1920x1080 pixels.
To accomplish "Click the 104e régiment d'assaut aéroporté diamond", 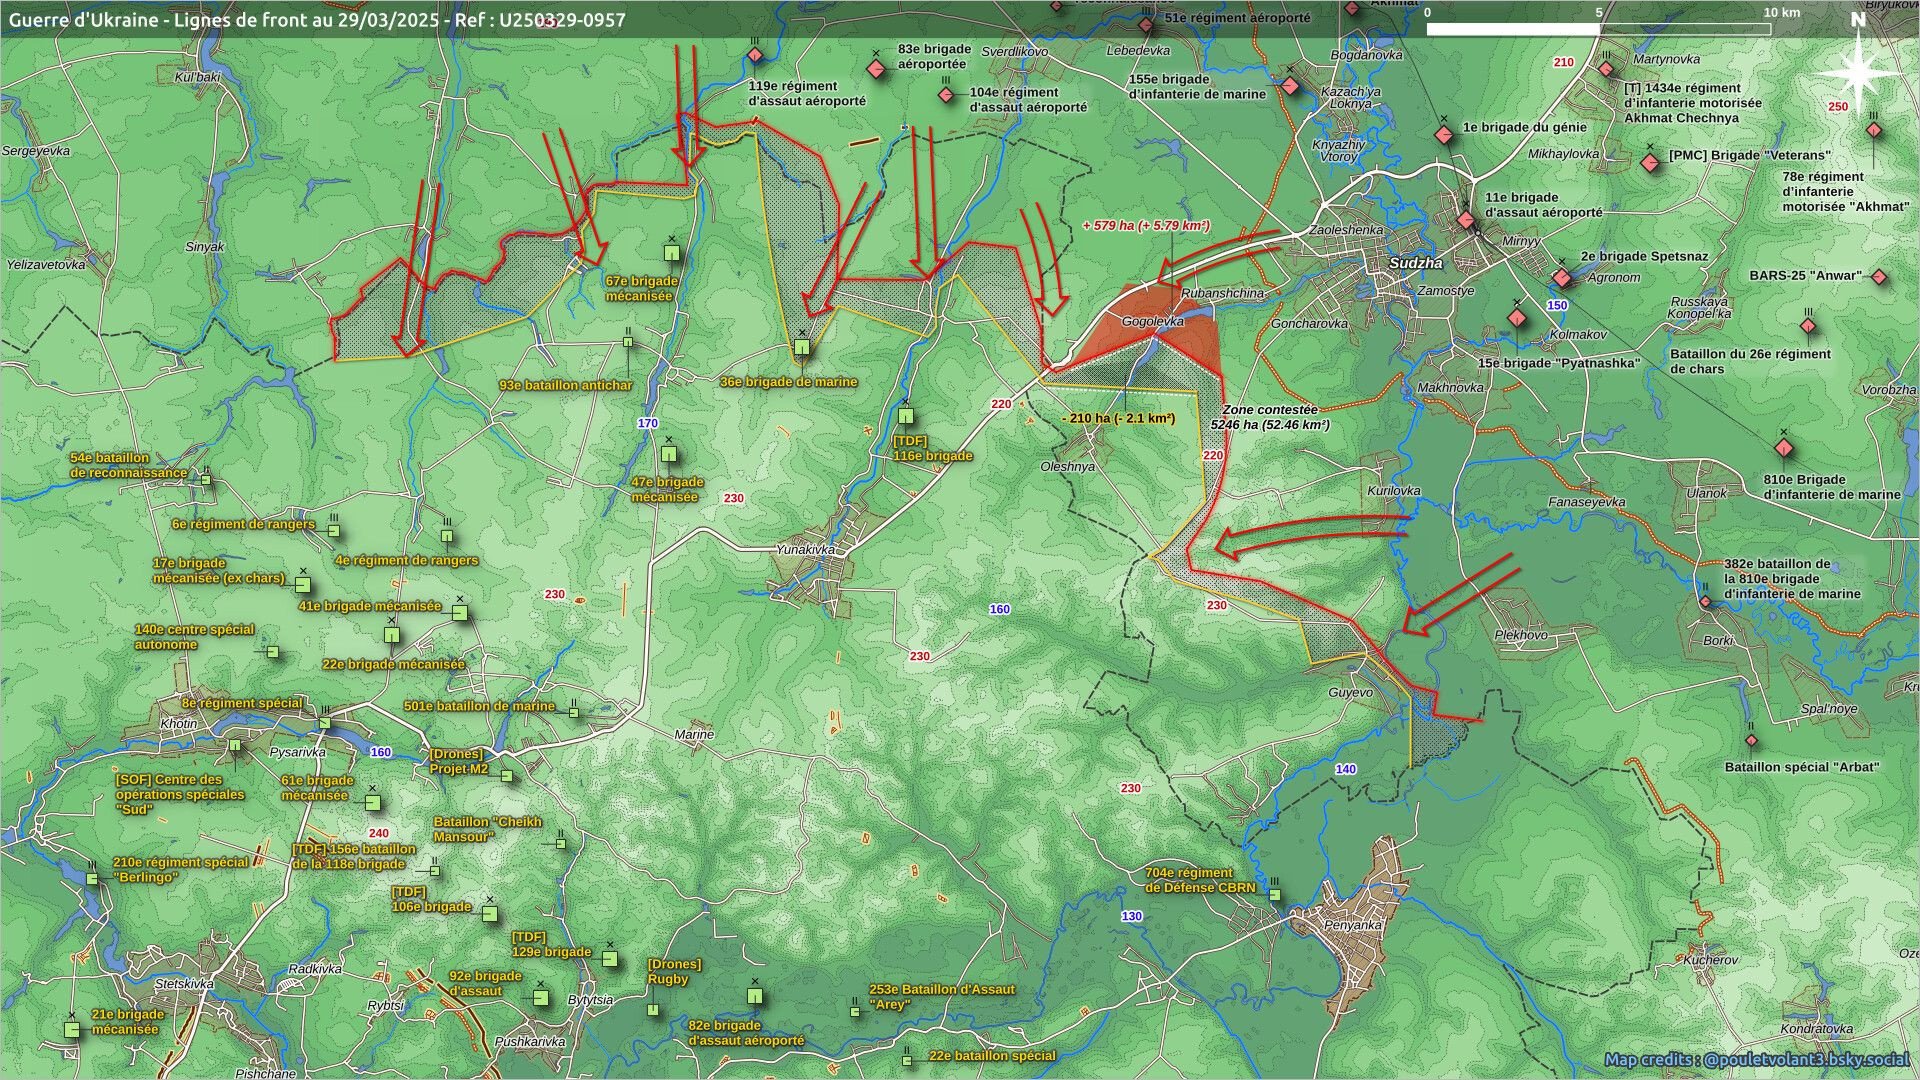I will pos(946,95).
